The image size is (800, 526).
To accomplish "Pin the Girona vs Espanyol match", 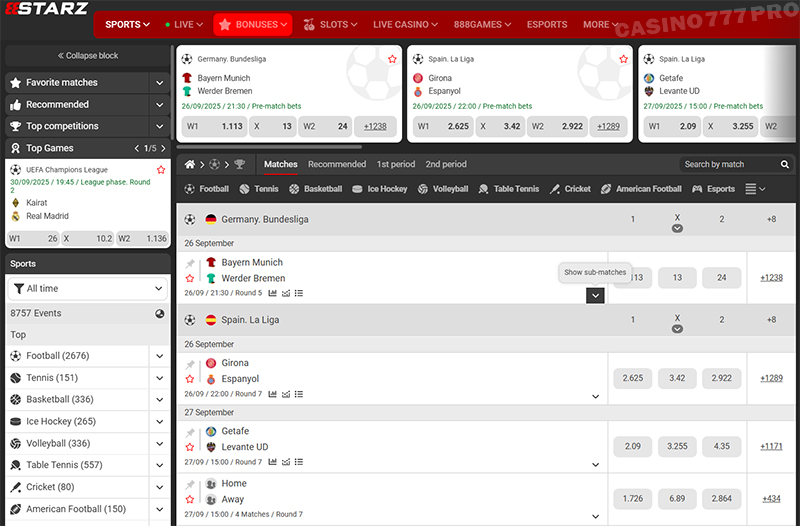I will click(190, 364).
